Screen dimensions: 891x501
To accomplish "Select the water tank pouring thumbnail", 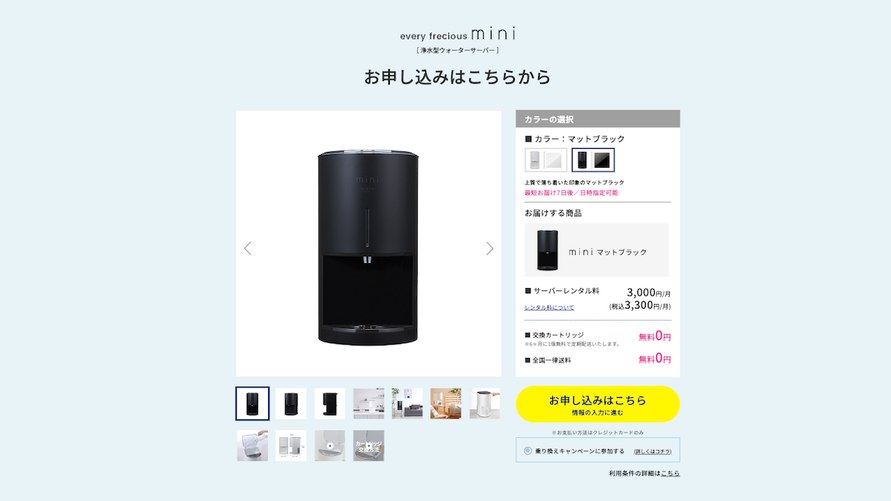I will point(252,445).
